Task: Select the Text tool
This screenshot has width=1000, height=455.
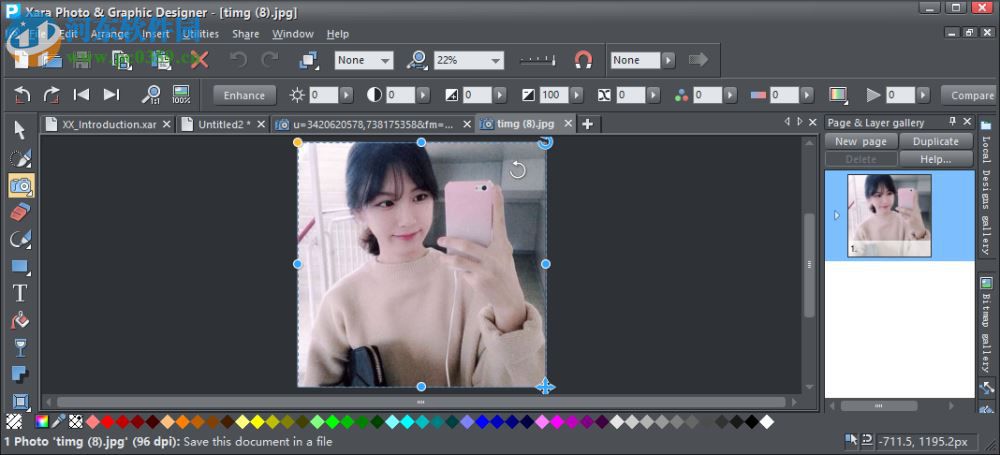Action: 20,293
